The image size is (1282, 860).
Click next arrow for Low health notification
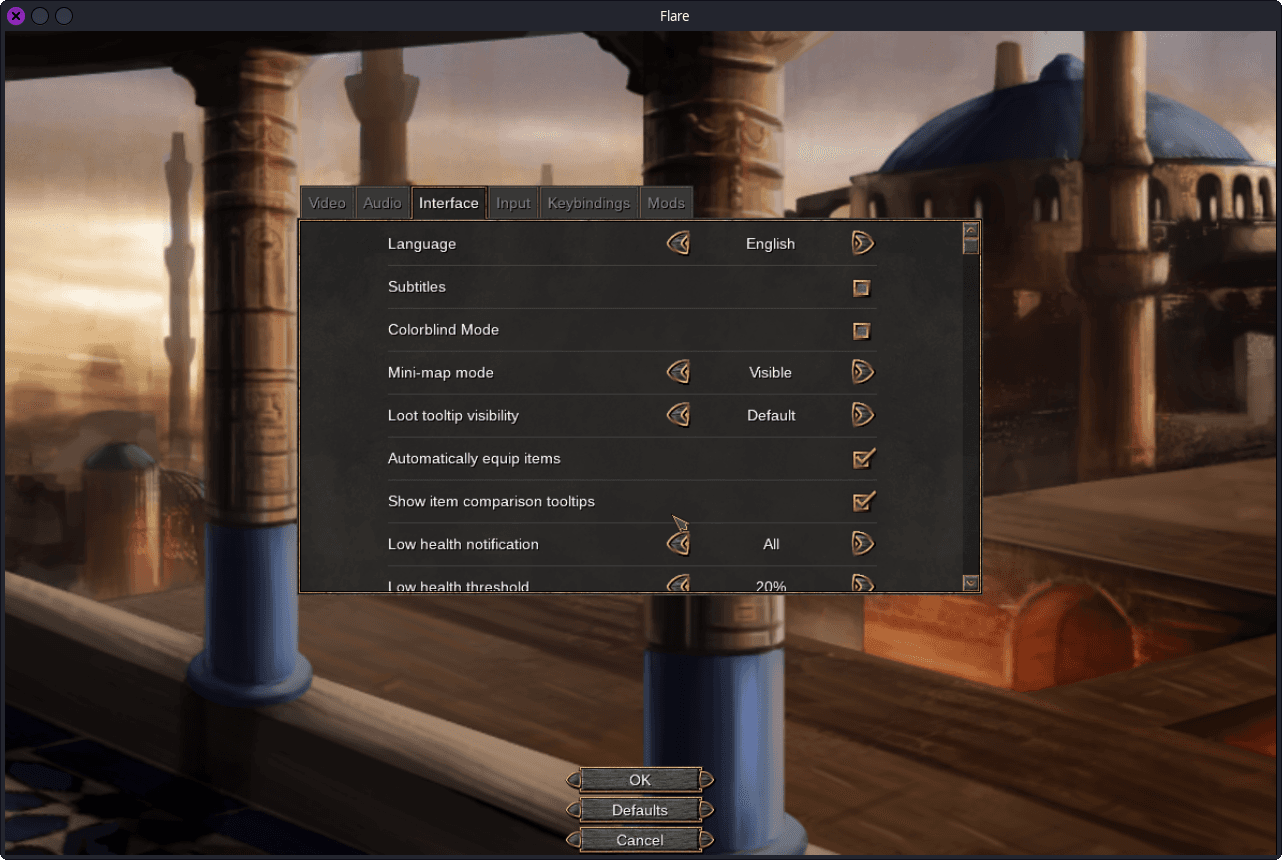863,544
